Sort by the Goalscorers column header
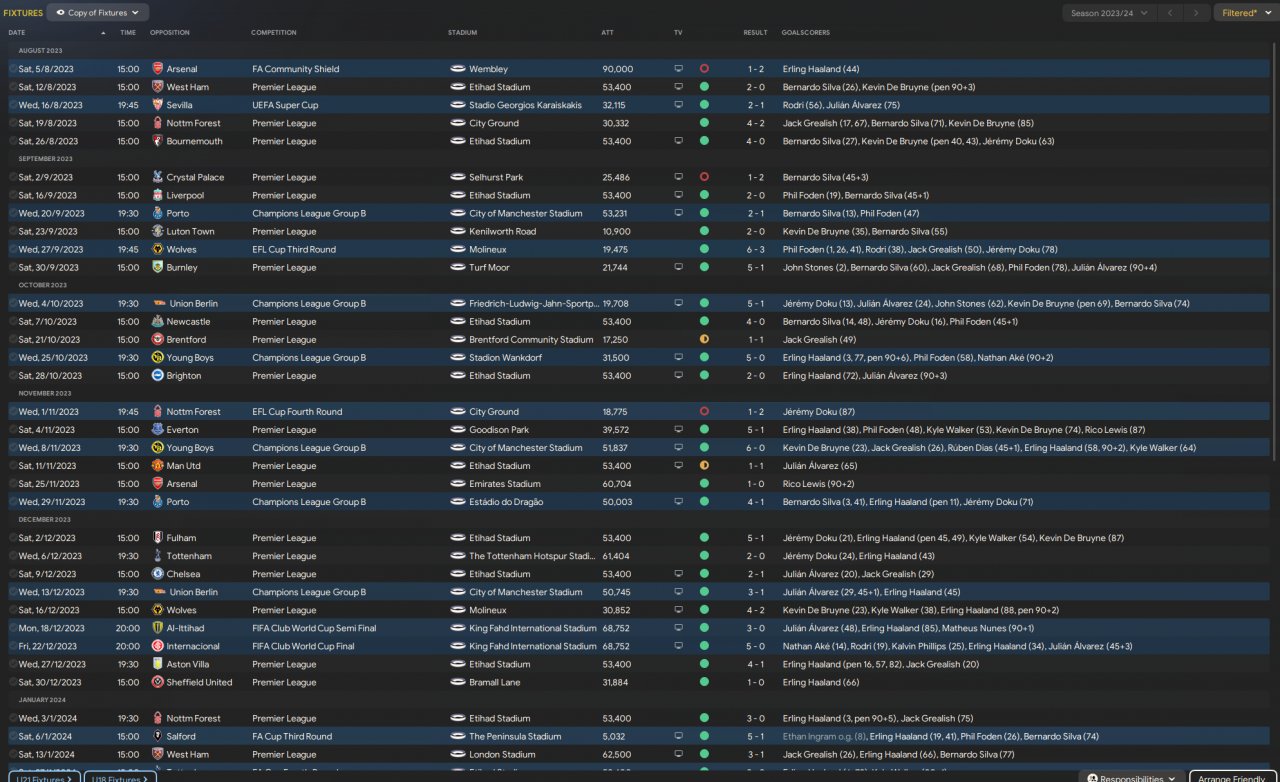 click(806, 33)
